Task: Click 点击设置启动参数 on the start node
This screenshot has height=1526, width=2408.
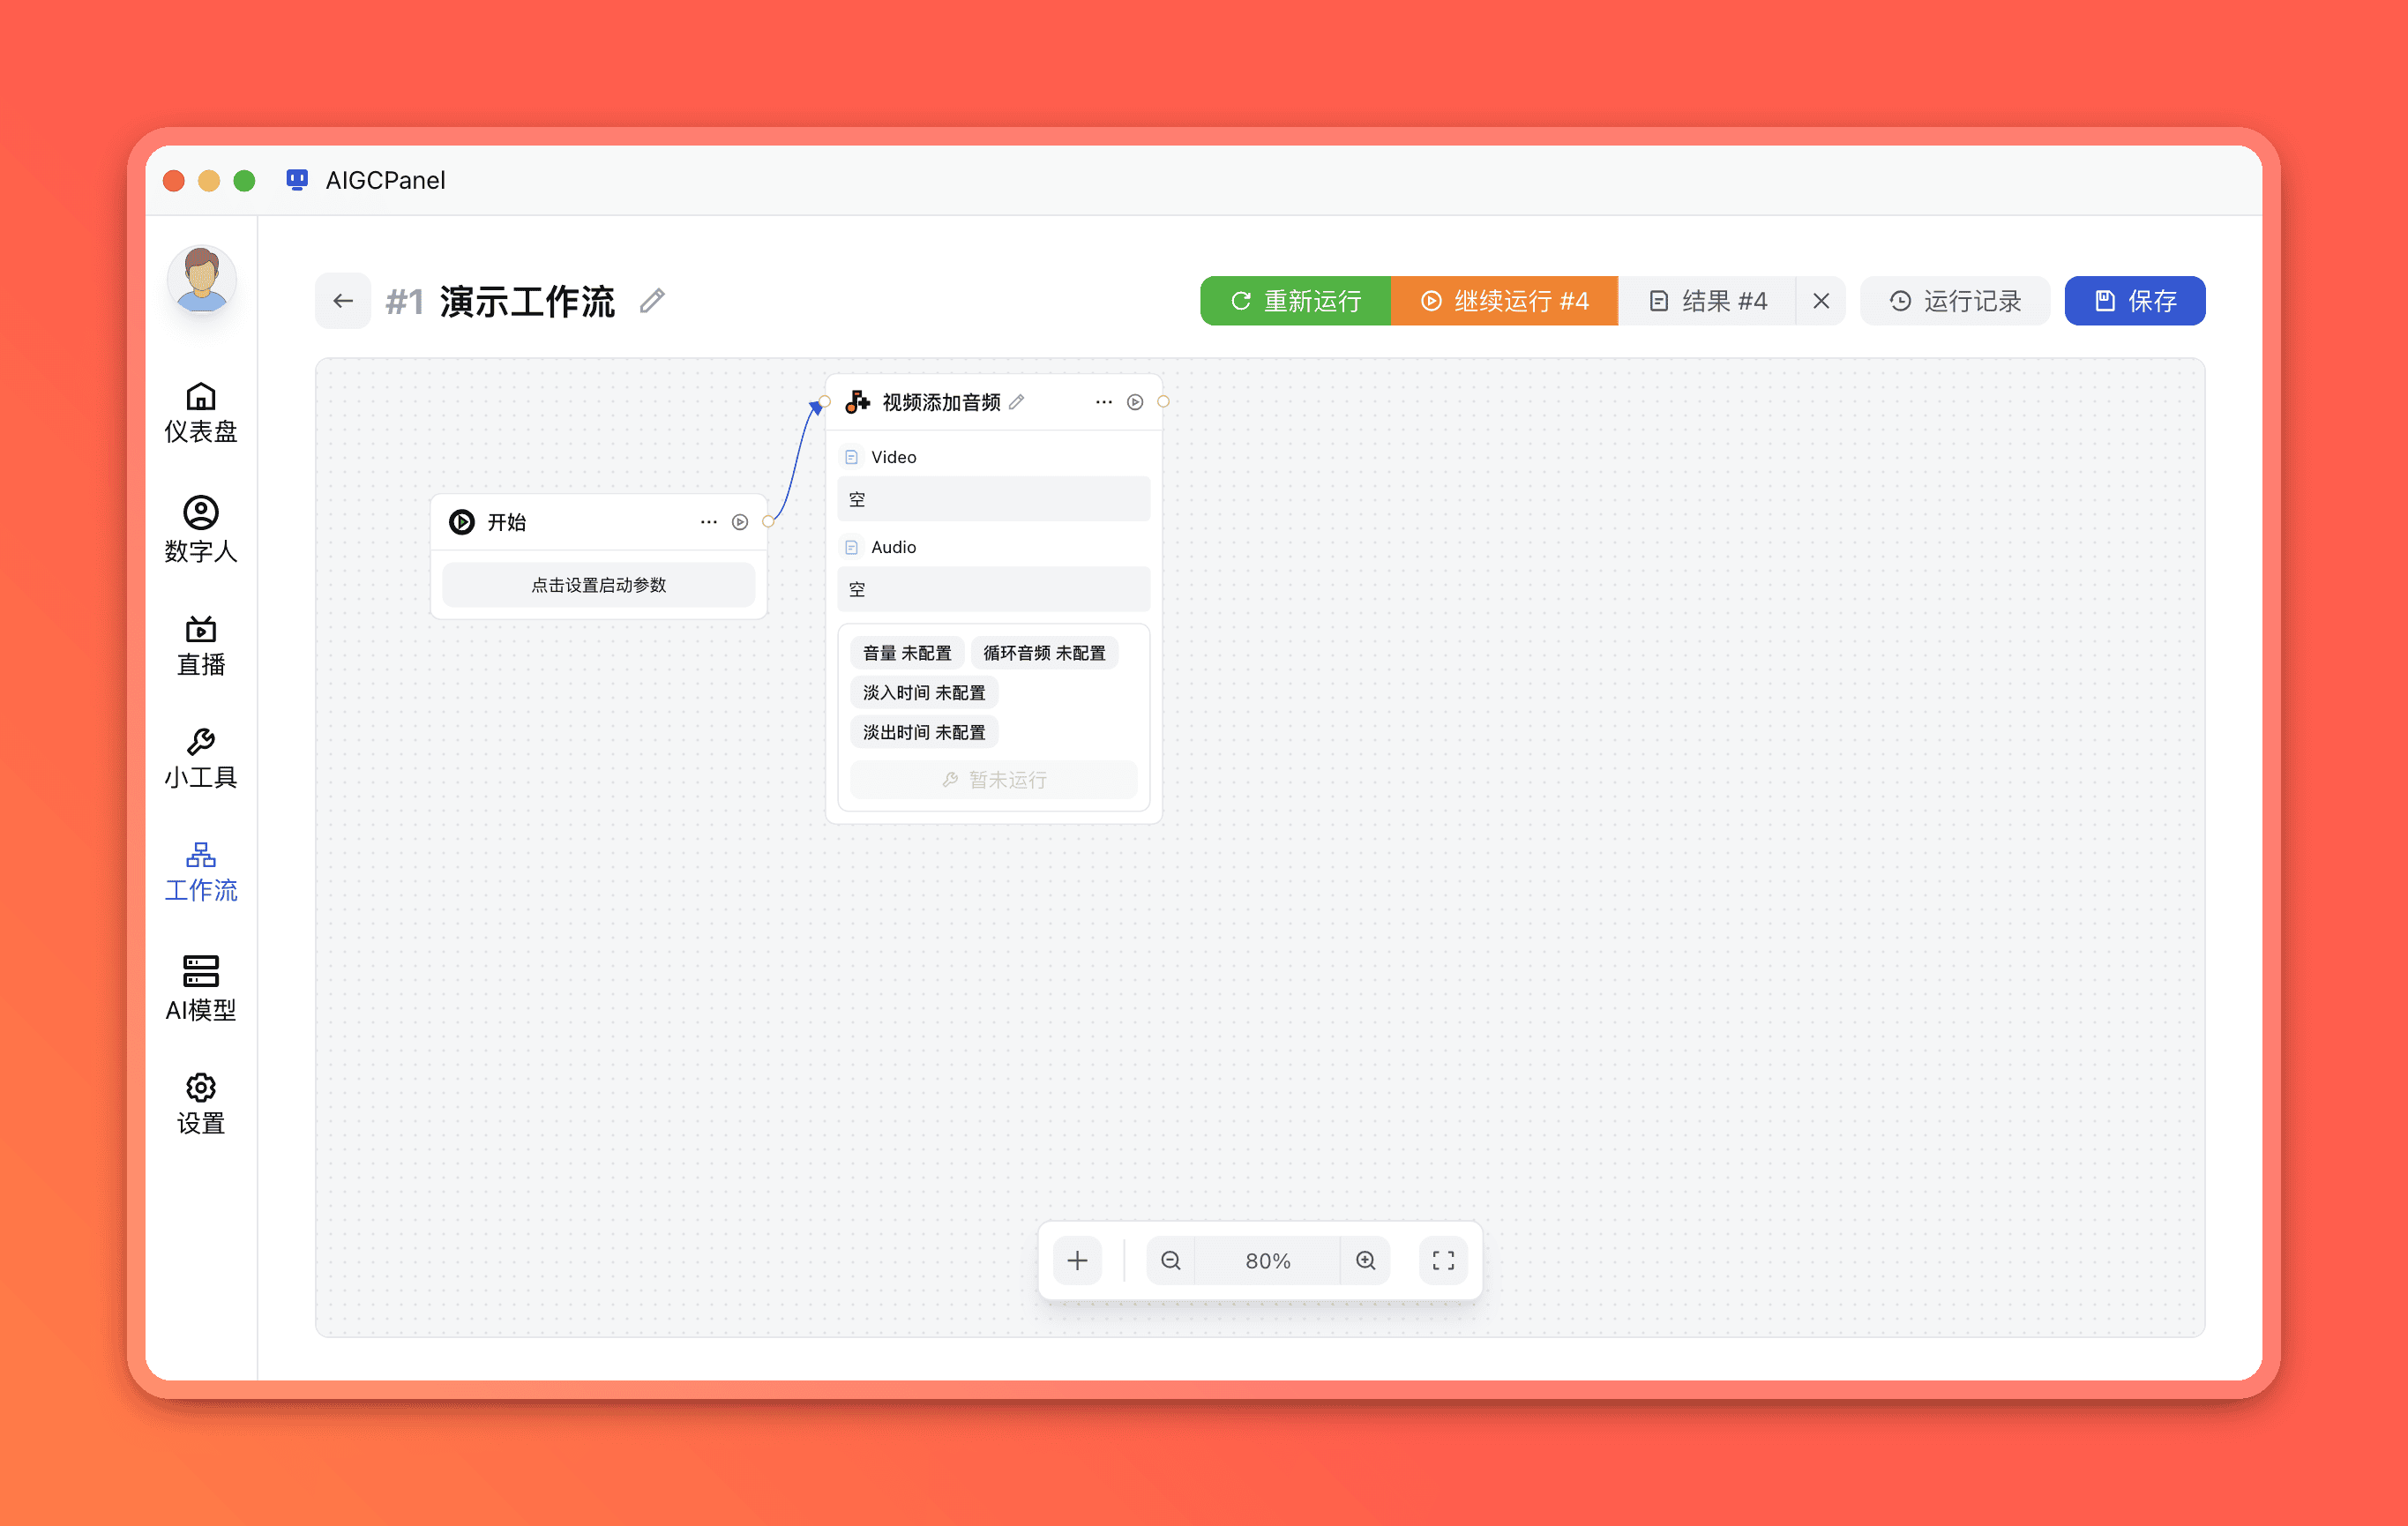Action: 598,585
